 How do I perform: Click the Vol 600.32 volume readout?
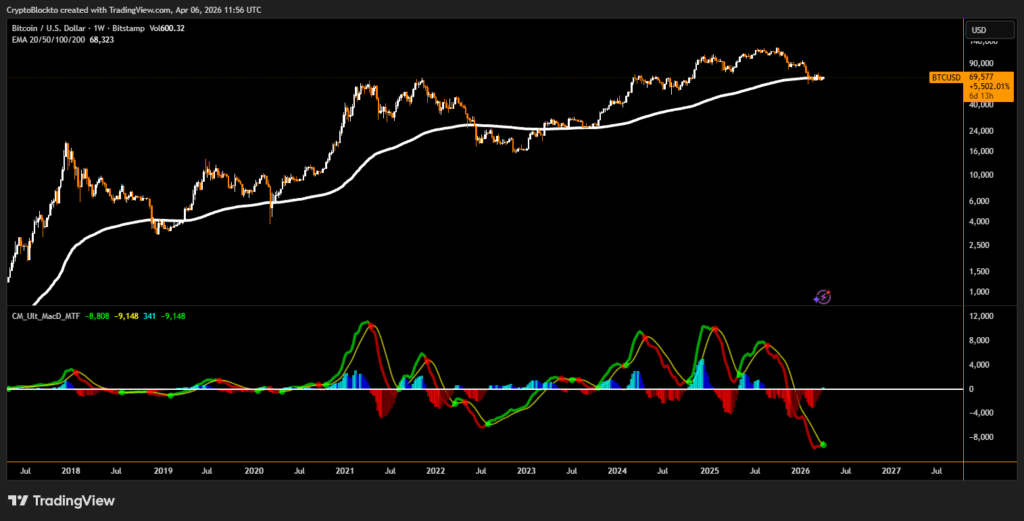click(166, 28)
